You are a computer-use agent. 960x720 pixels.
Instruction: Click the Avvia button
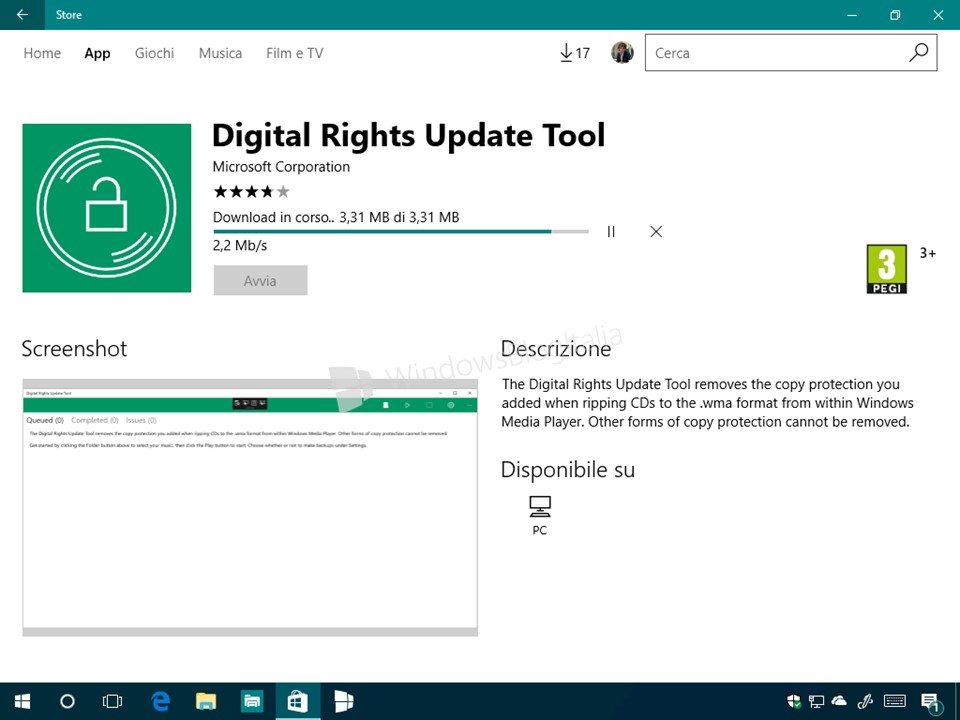click(260, 280)
